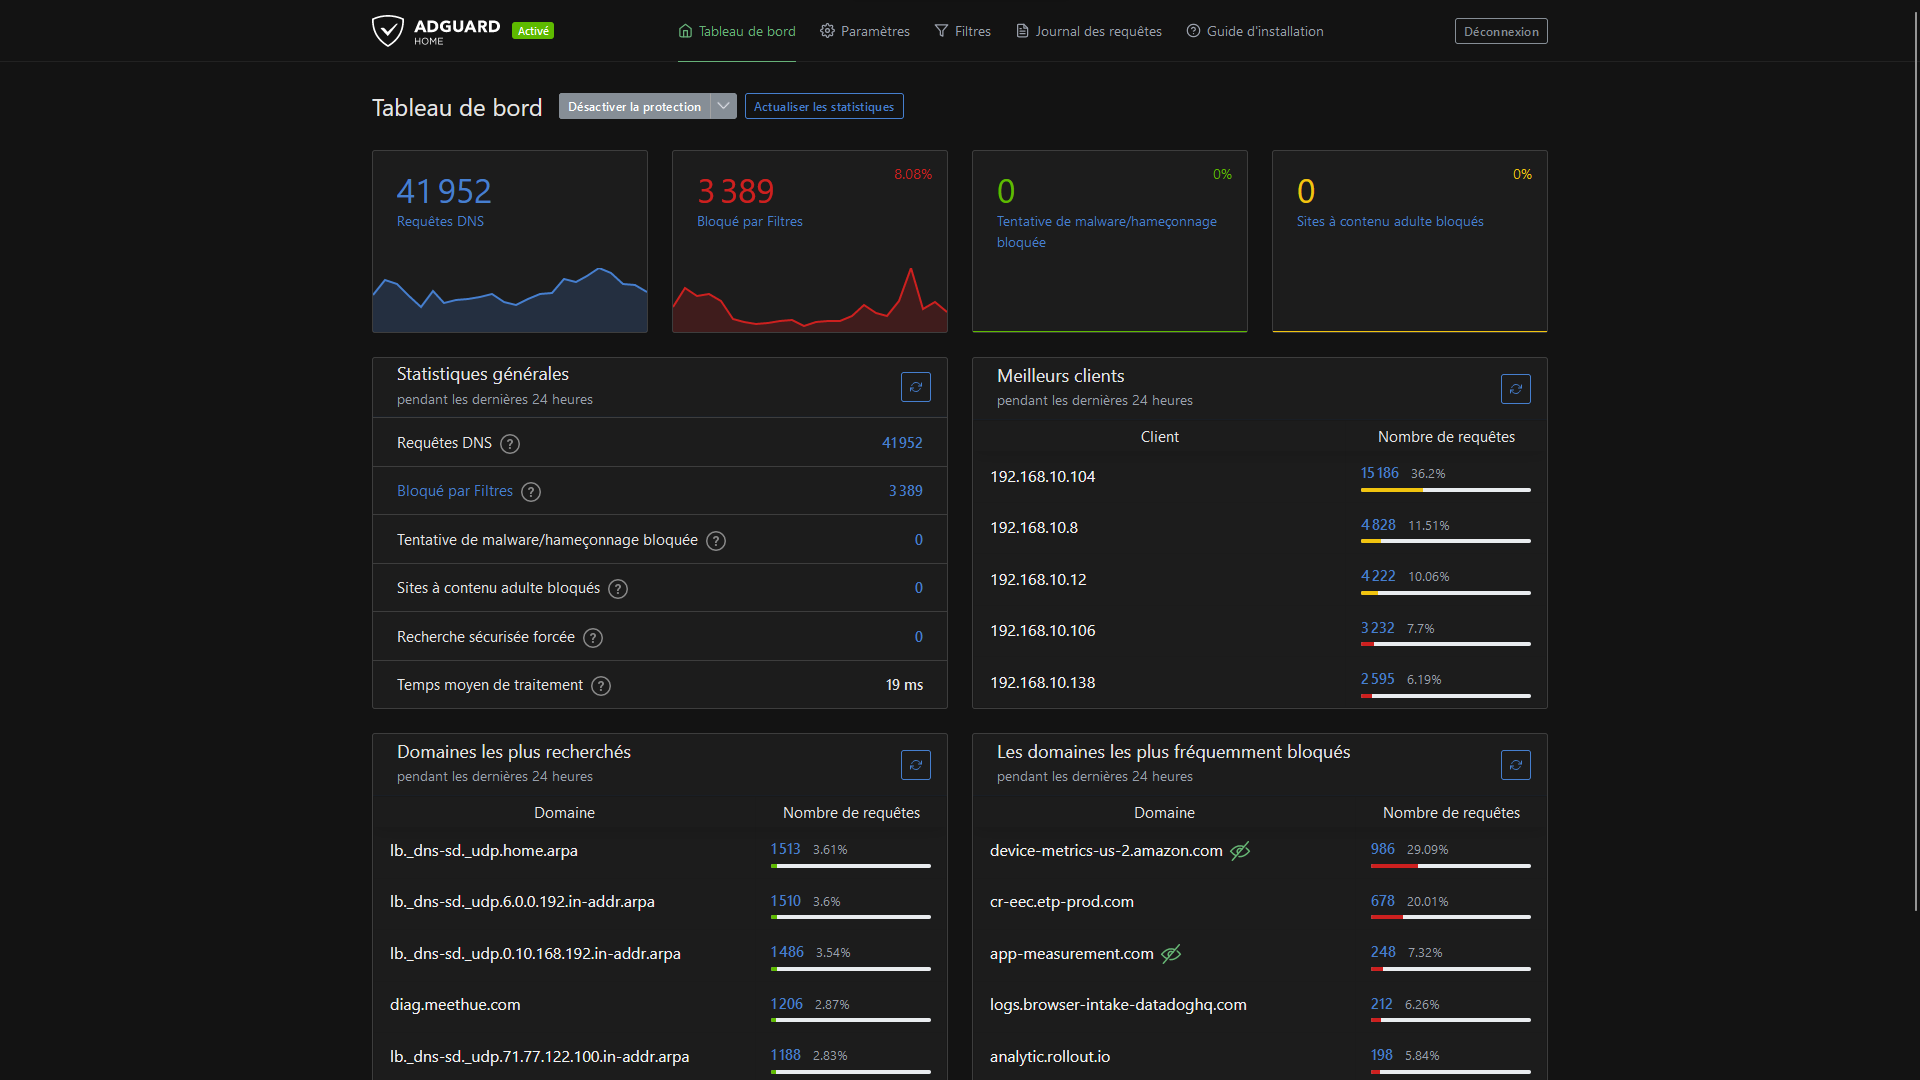Click help icon for Temps moyen de traitement
Viewport: 1920px width, 1080px height.
tap(601, 686)
